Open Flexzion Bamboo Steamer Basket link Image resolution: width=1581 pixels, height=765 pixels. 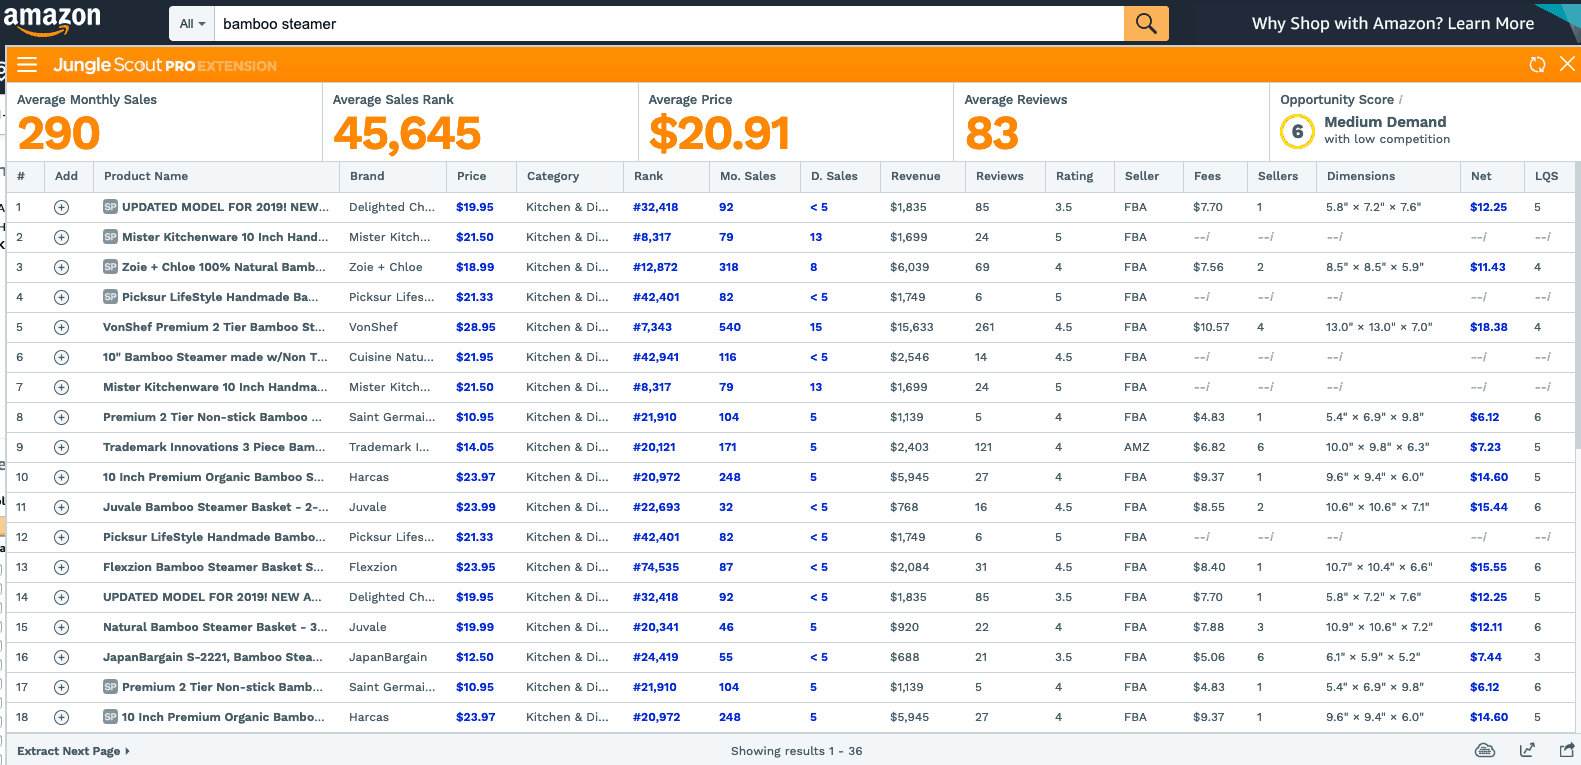point(213,567)
